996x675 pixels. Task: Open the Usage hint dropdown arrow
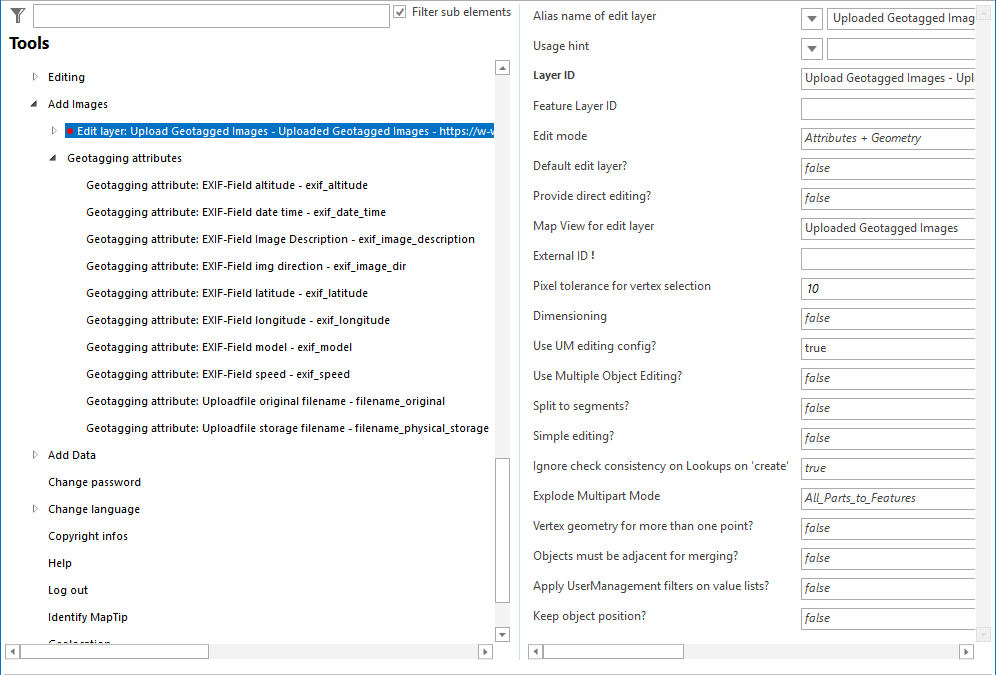[812, 48]
